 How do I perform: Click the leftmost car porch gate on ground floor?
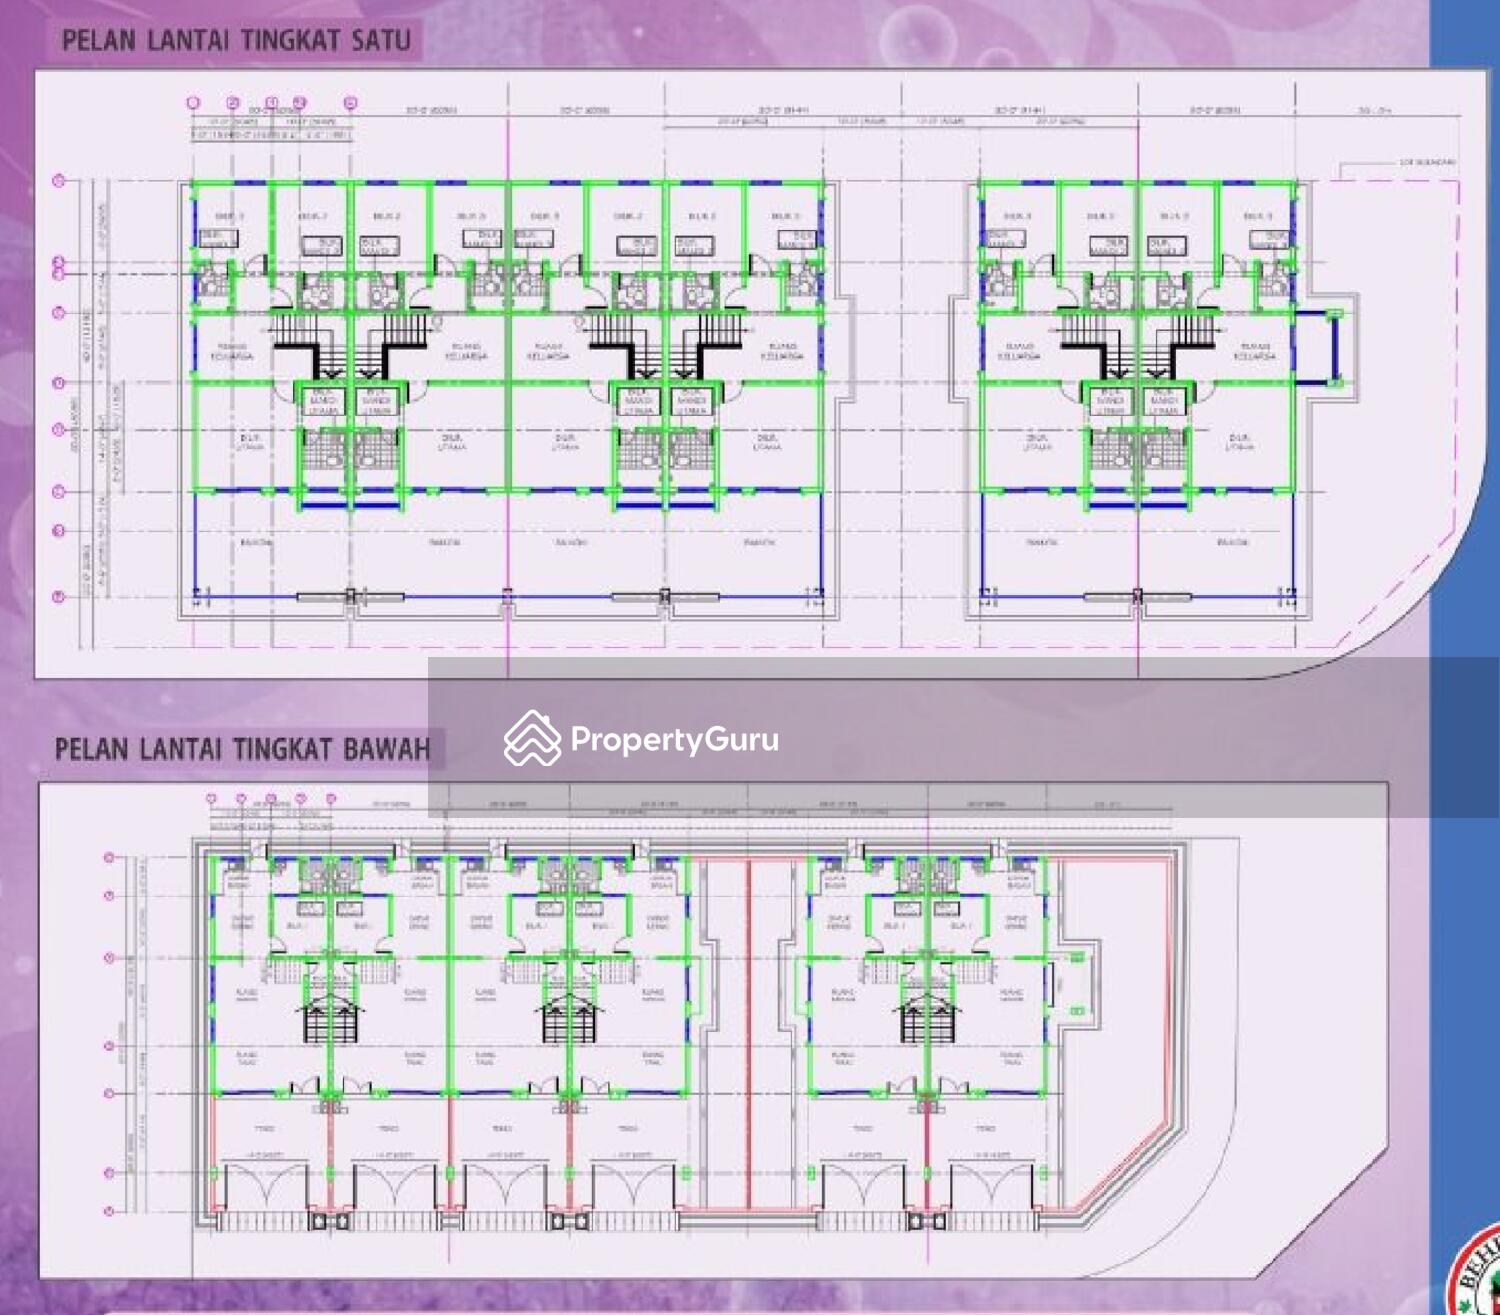(264, 1184)
